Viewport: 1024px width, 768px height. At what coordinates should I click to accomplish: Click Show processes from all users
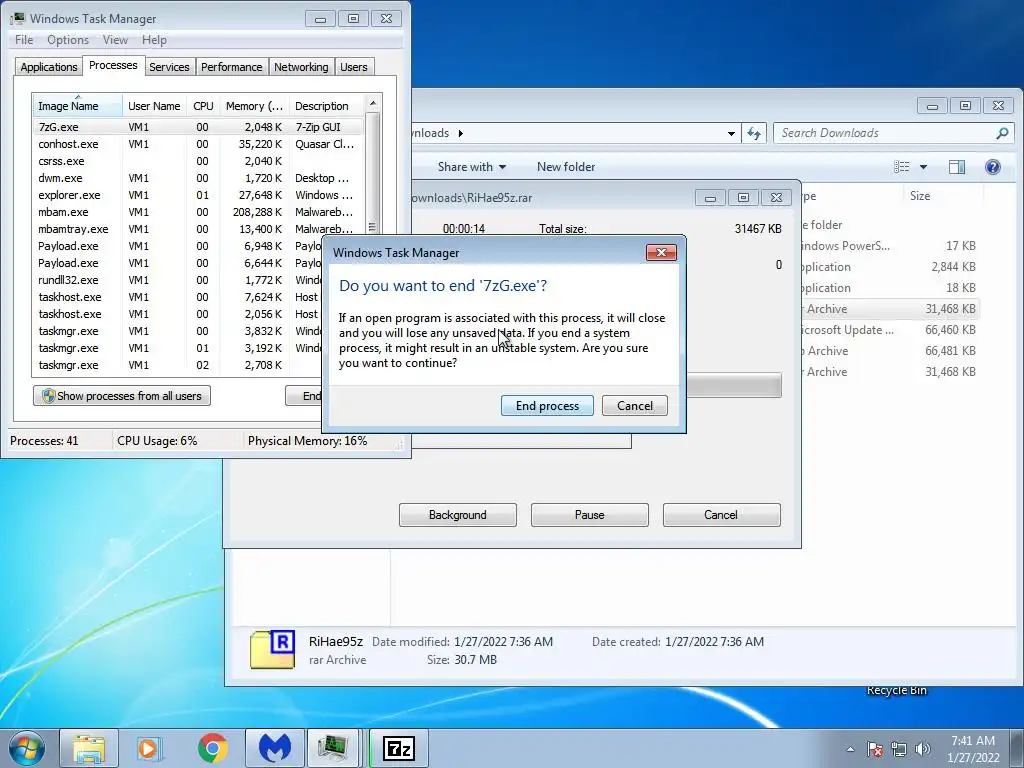pyautogui.click(x=122, y=396)
